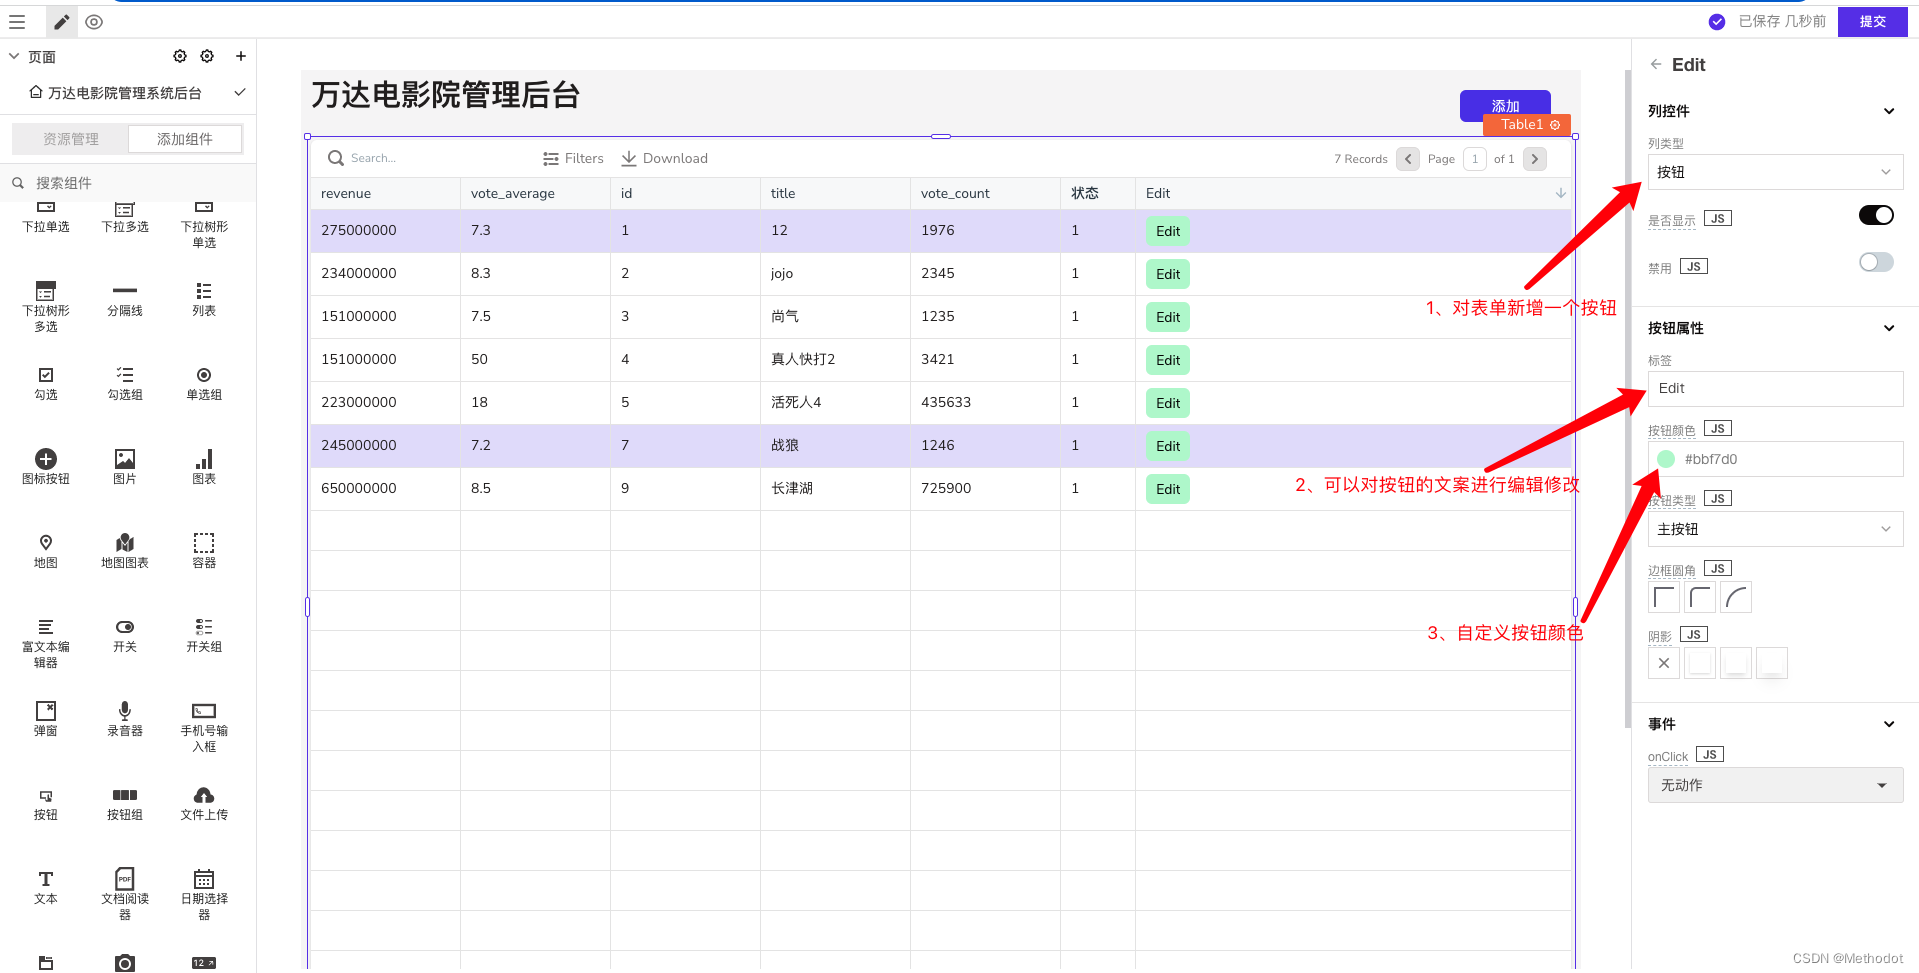Screen dimensions: 1919x973
Task: Download the table data
Action: pos(665,158)
